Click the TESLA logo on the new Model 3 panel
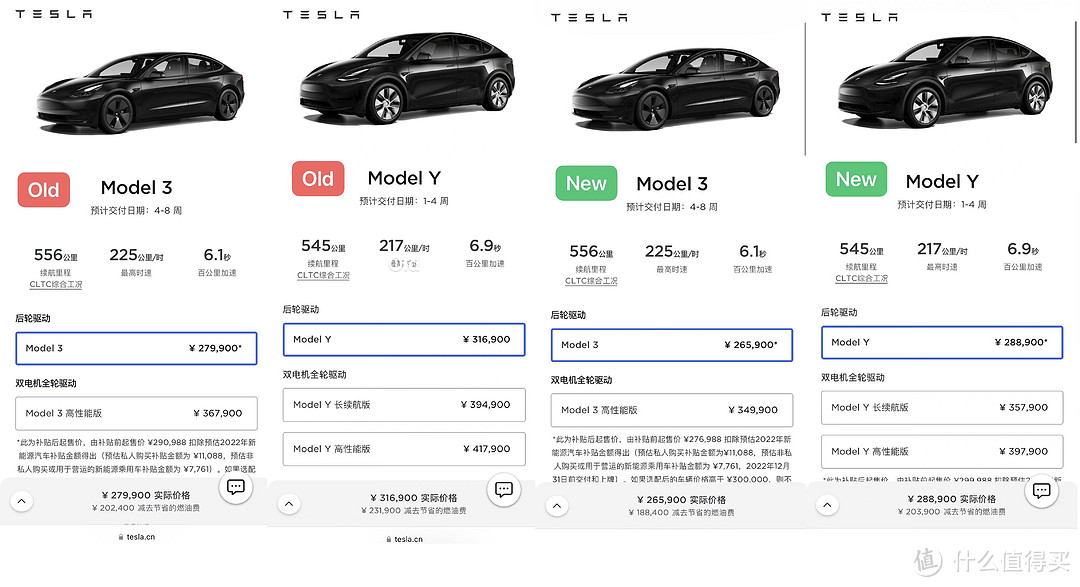Viewport: 1080px width, 587px height. point(590,16)
